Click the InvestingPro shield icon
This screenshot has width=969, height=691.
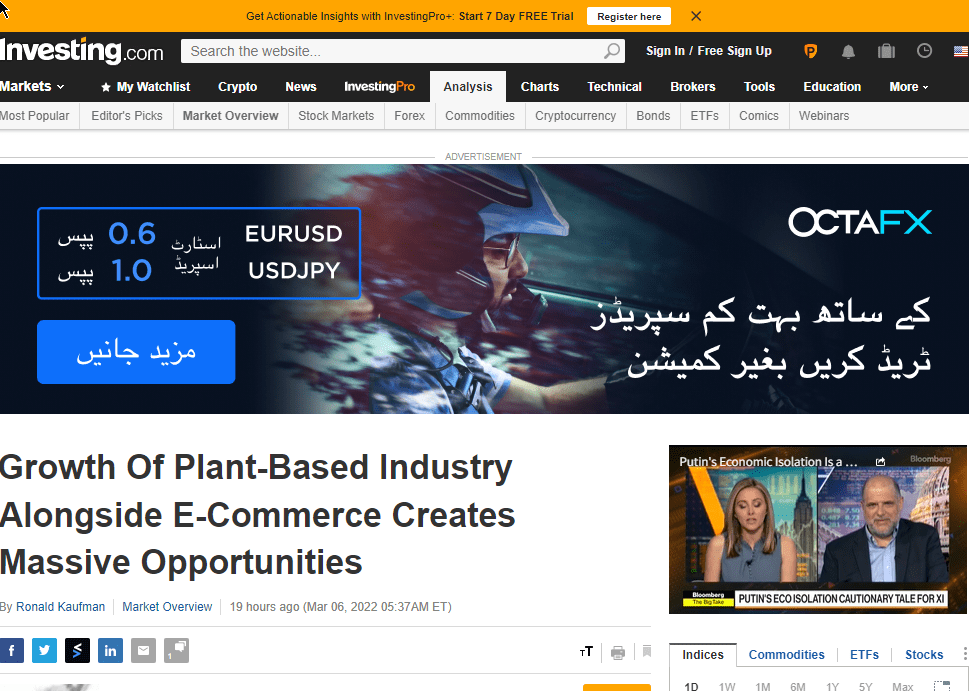point(810,51)
